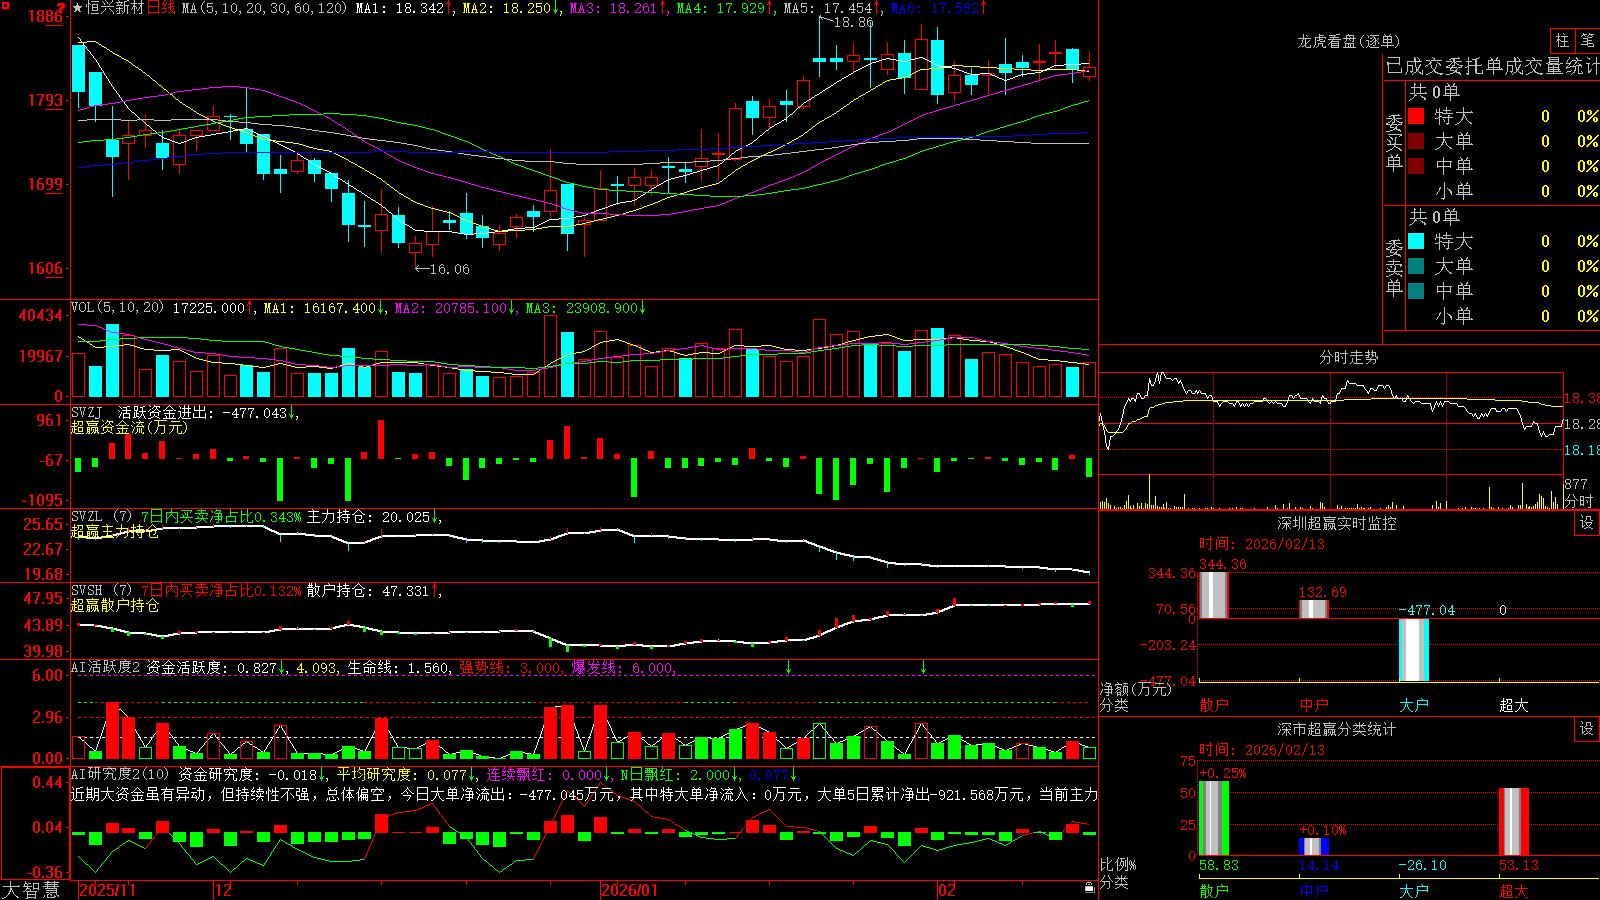The height and width of the screenshot is (900, 1600).
Task: Click the lock icon at chart bottom-right
Action: 1089,888
